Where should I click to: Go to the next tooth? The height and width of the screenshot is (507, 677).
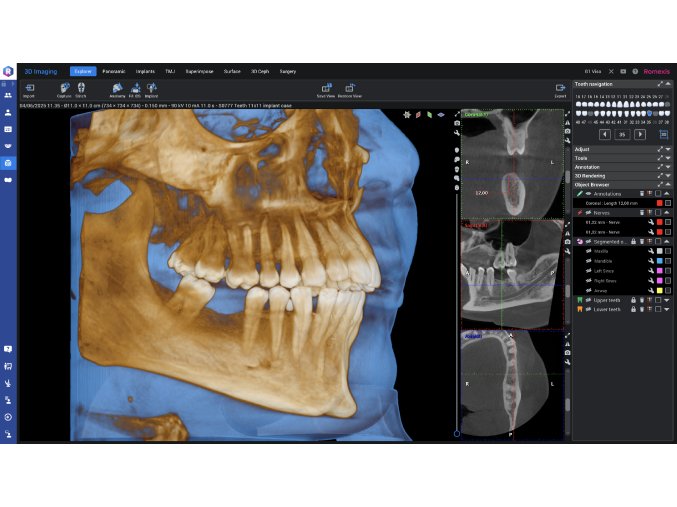point(640,135)
